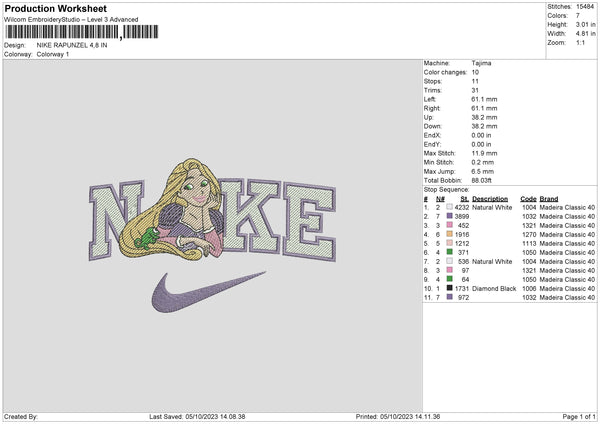The image size is (600, 424).
Task: Click the 'Description' column header
Action: click(x=490, y=199)
